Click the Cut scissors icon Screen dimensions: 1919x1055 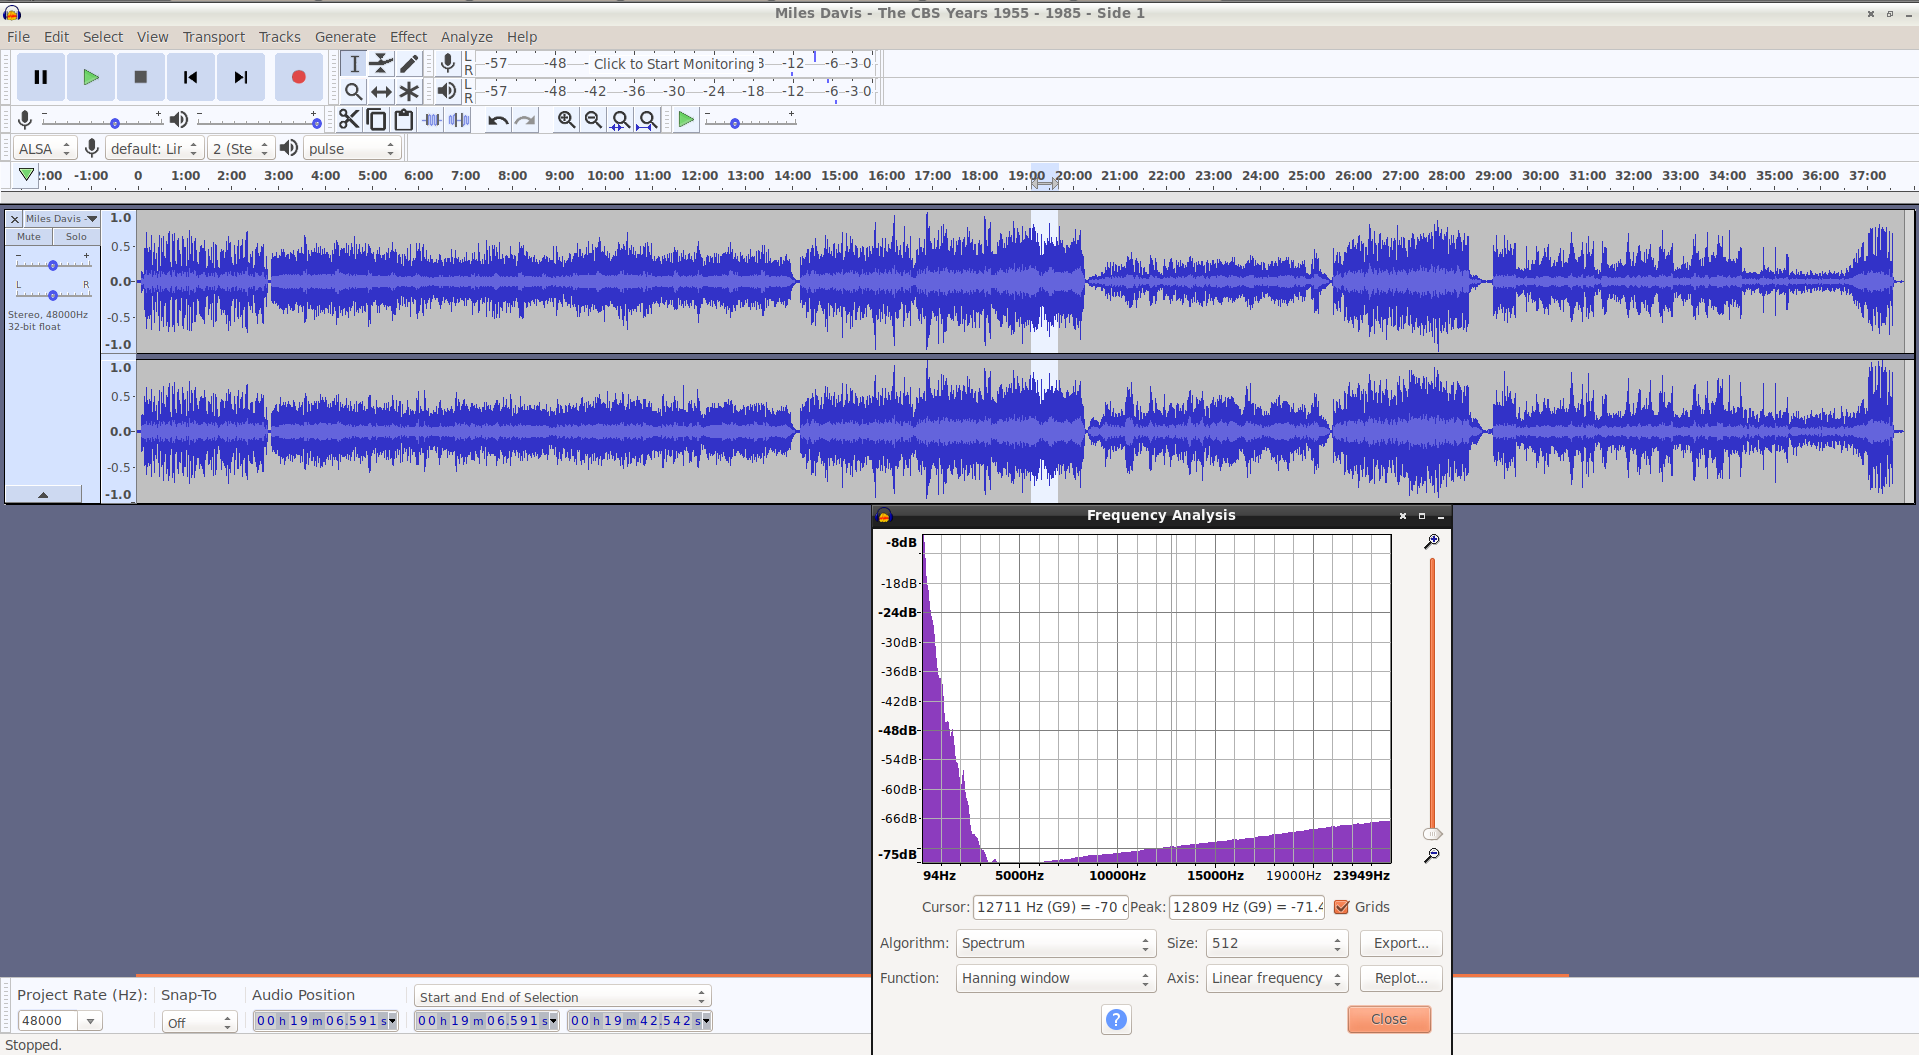tap(348, 120)
